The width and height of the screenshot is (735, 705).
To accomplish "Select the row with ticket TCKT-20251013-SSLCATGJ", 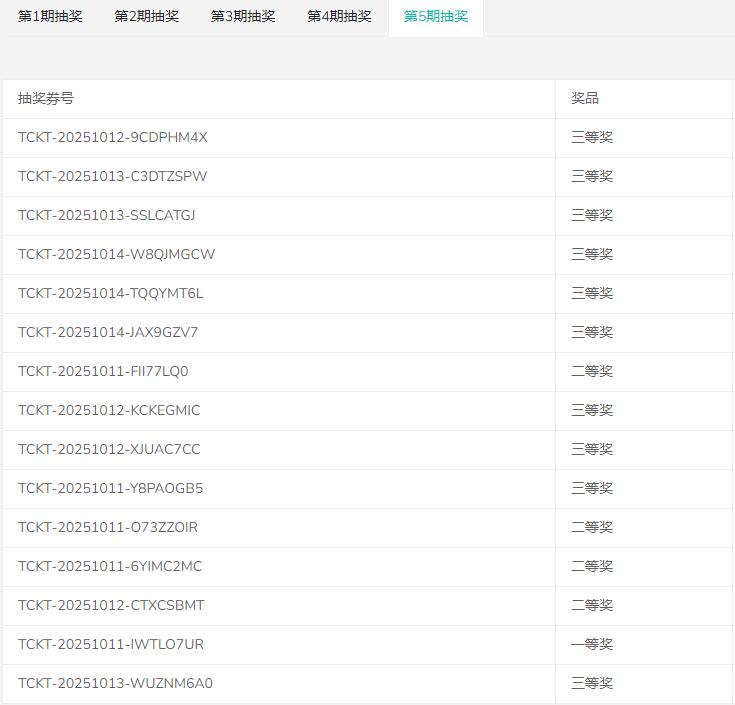I will pyautogui.click(x=107, y=215).
